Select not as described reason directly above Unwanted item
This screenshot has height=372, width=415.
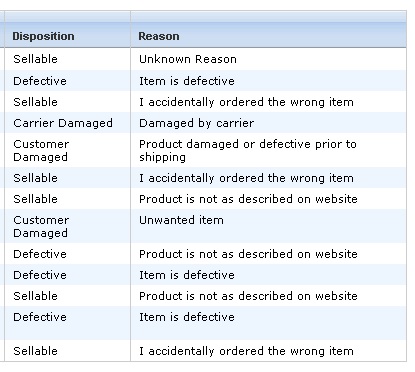(248, 199)
